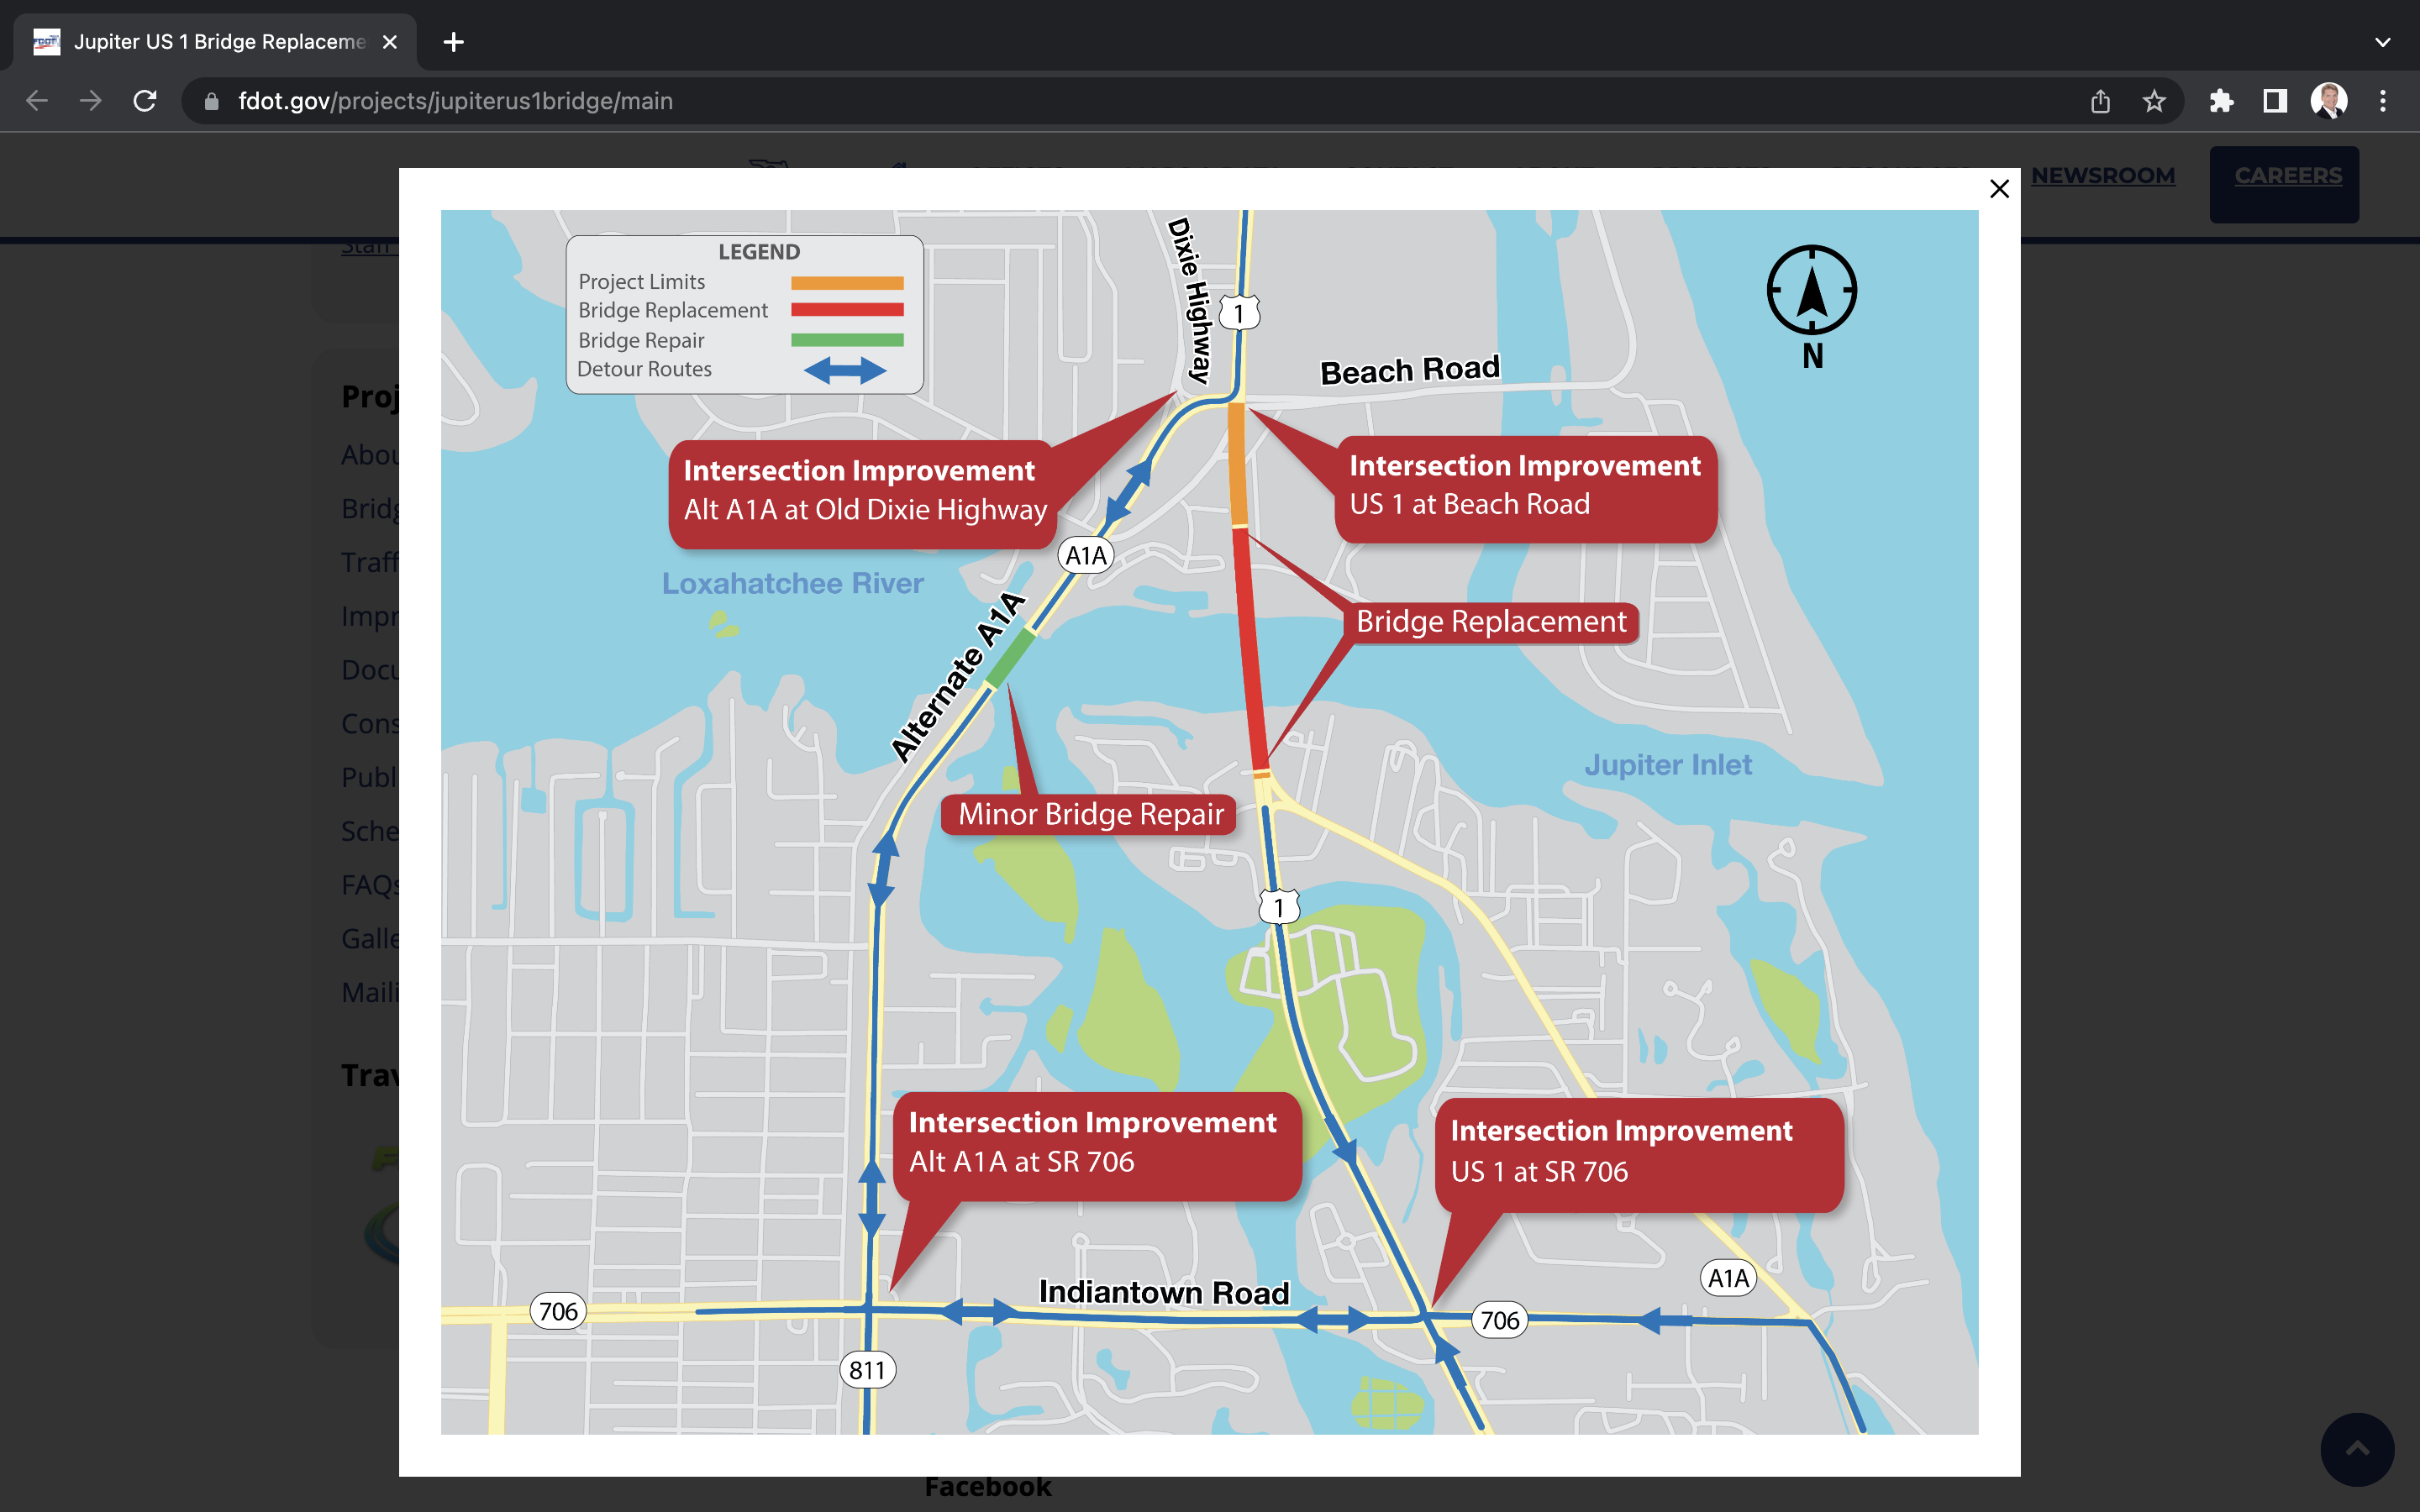Click the Loxahatchee River label
The height and width of the screenshot is (1512, 2420).
(792, 583)
